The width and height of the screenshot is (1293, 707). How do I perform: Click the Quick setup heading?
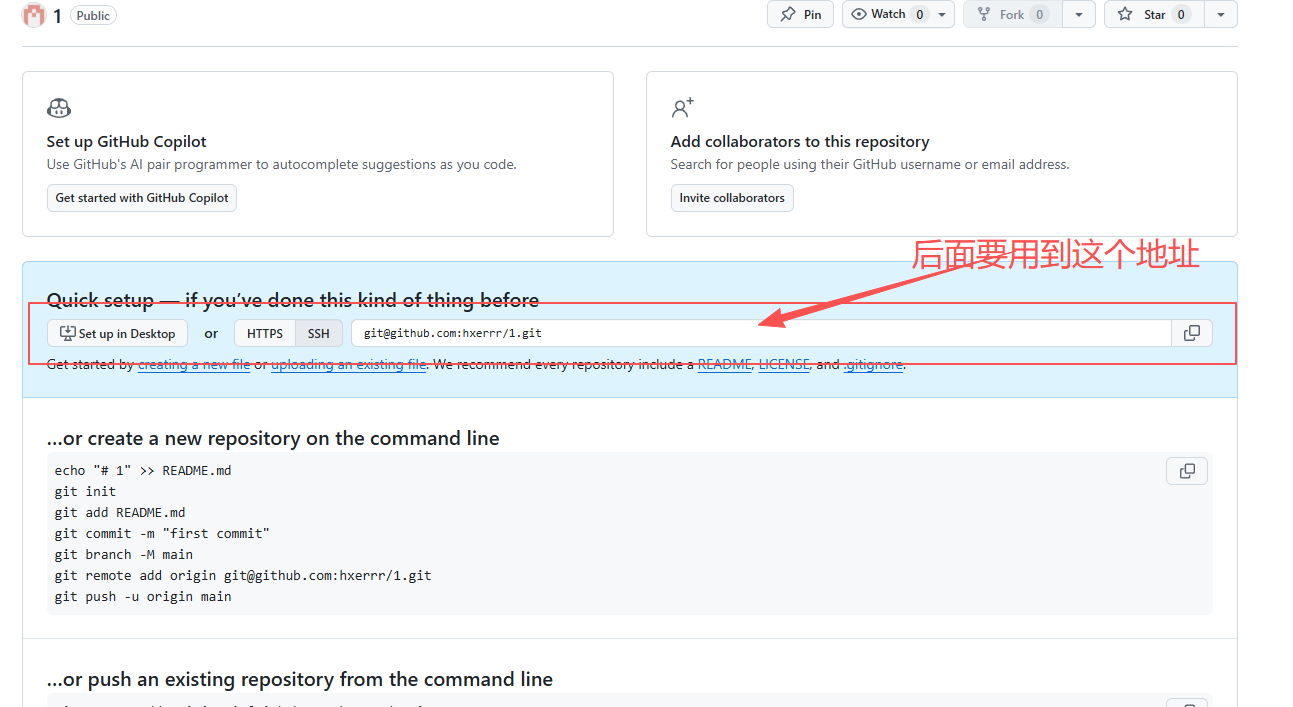coord(293,300)
